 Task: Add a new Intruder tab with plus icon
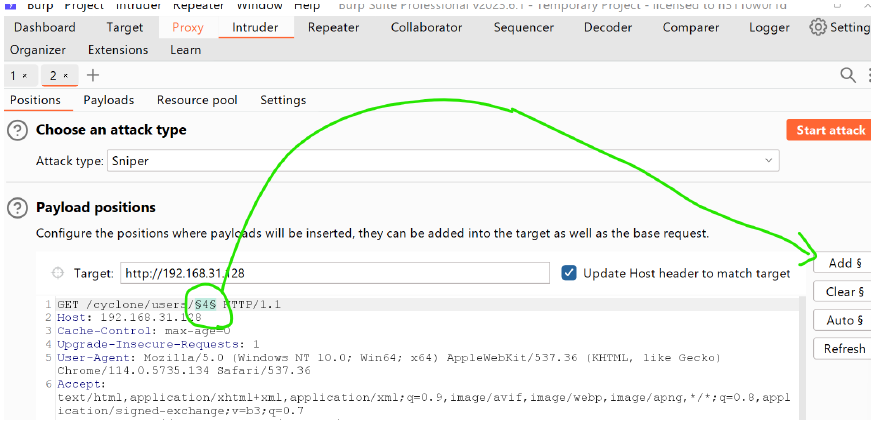click(x=93, y=75)
